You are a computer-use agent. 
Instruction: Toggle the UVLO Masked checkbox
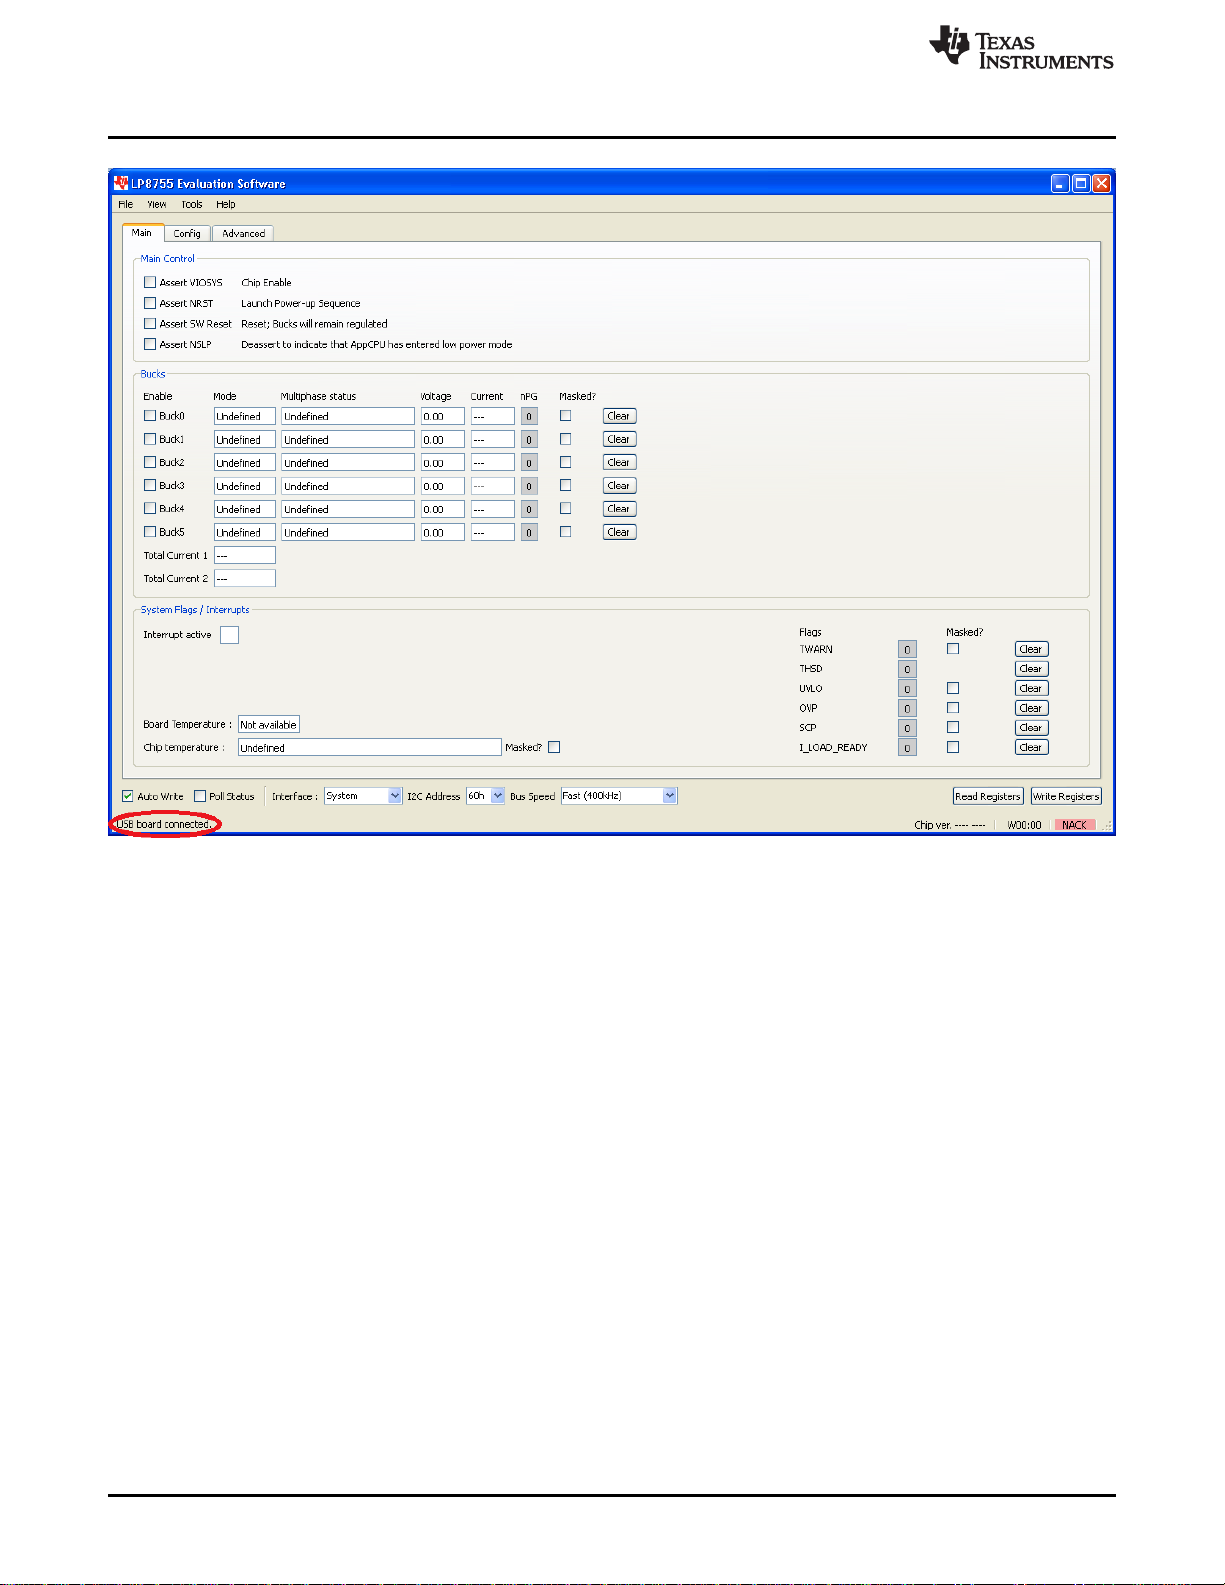coord(953,688)
